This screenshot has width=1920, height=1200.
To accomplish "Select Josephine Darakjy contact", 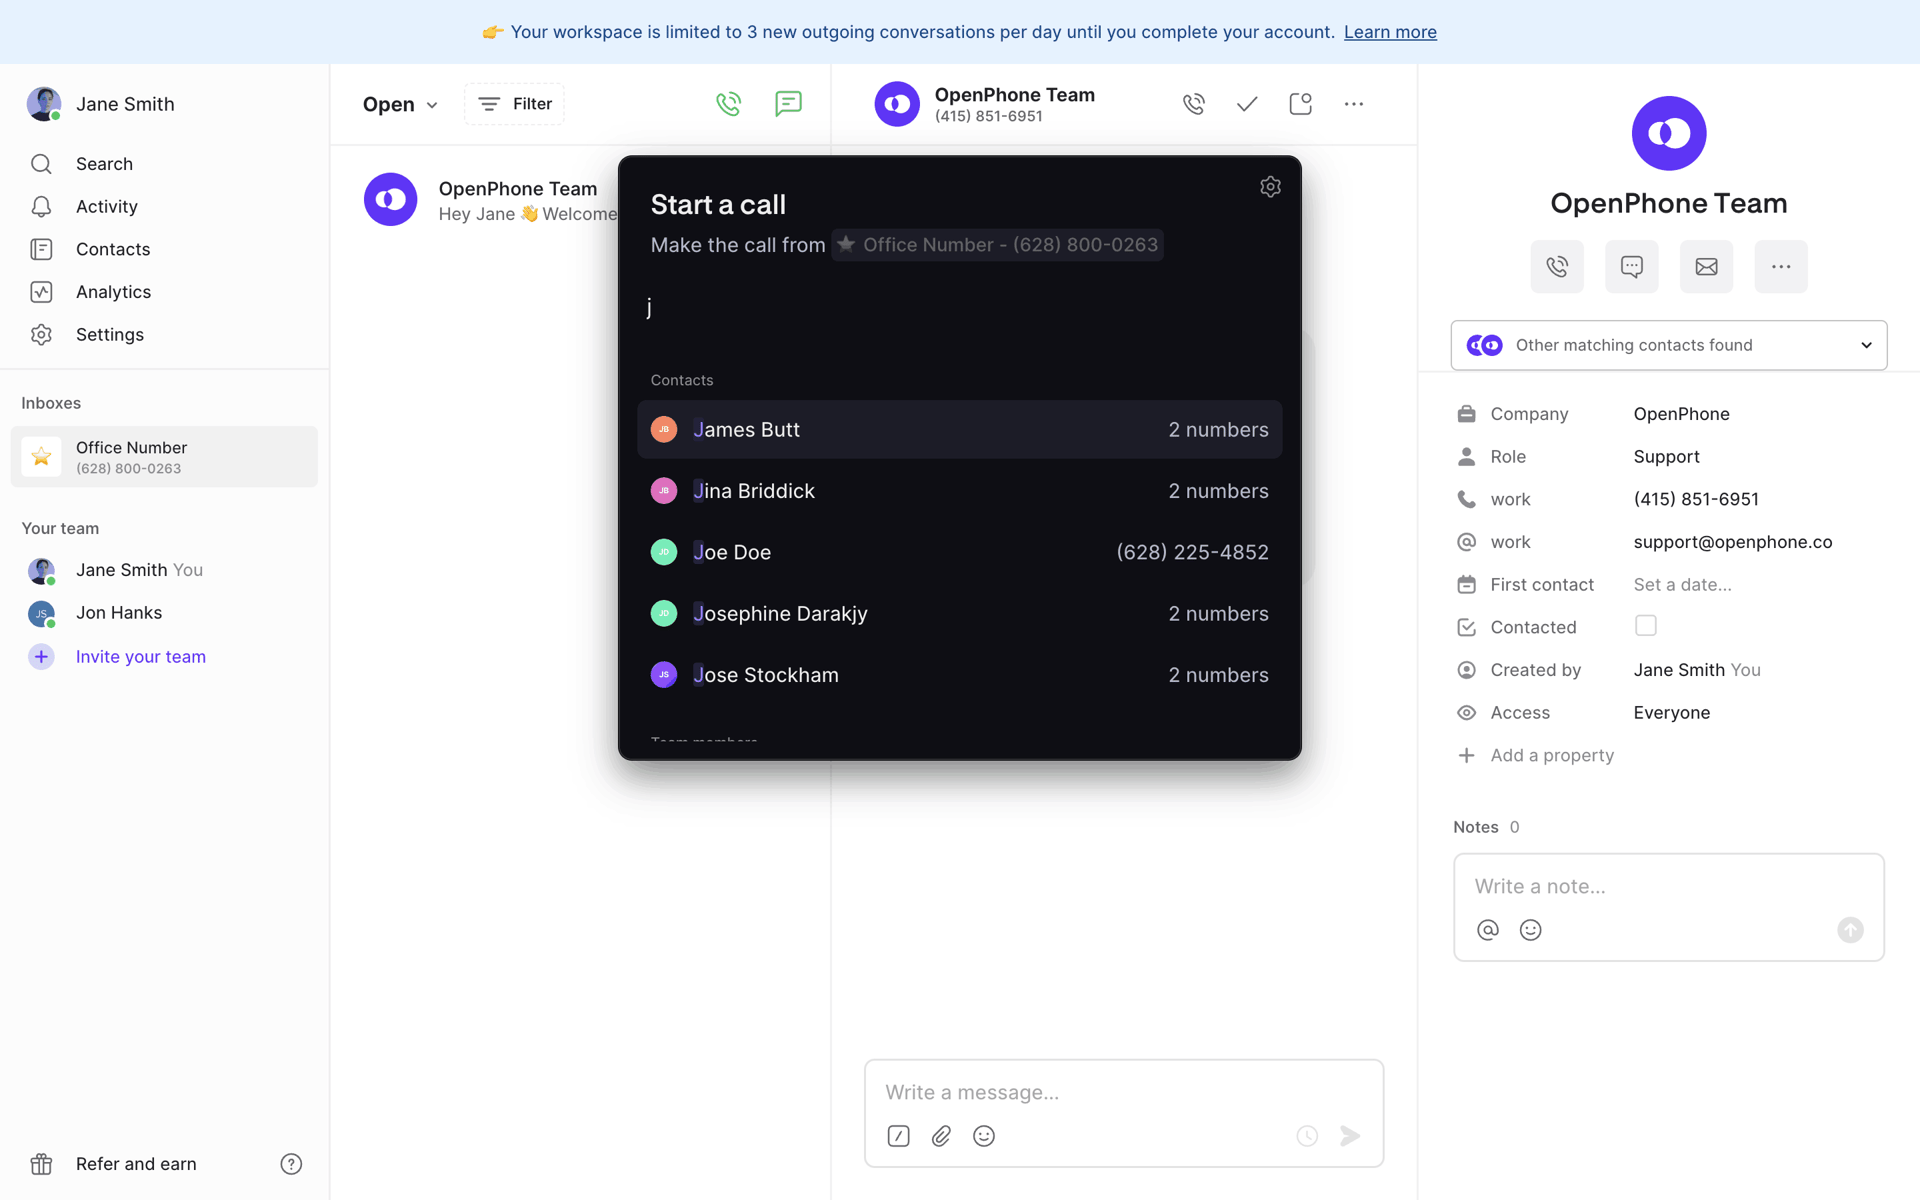I will (x=960, y=614).
